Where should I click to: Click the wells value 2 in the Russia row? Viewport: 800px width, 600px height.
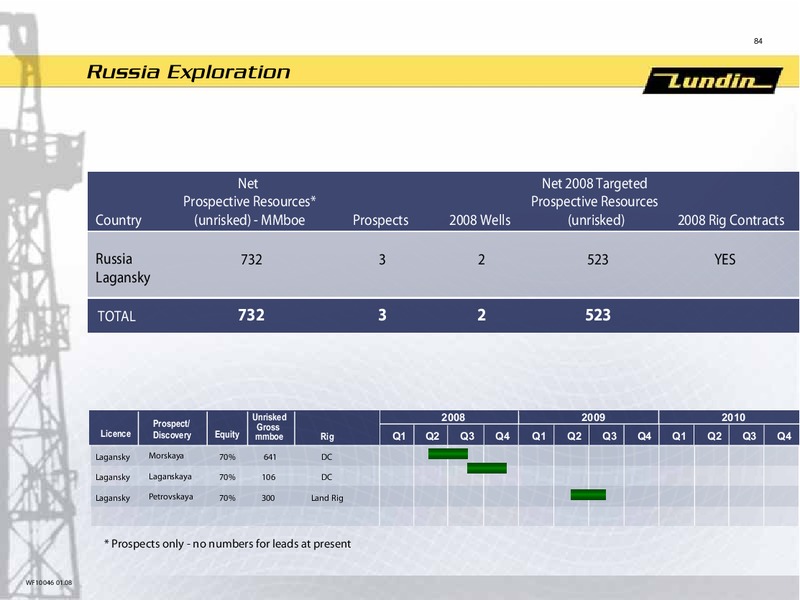[481, 259]
